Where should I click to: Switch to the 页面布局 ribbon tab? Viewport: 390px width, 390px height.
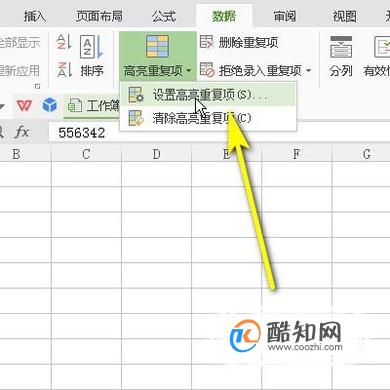click(x=99, y=16)
